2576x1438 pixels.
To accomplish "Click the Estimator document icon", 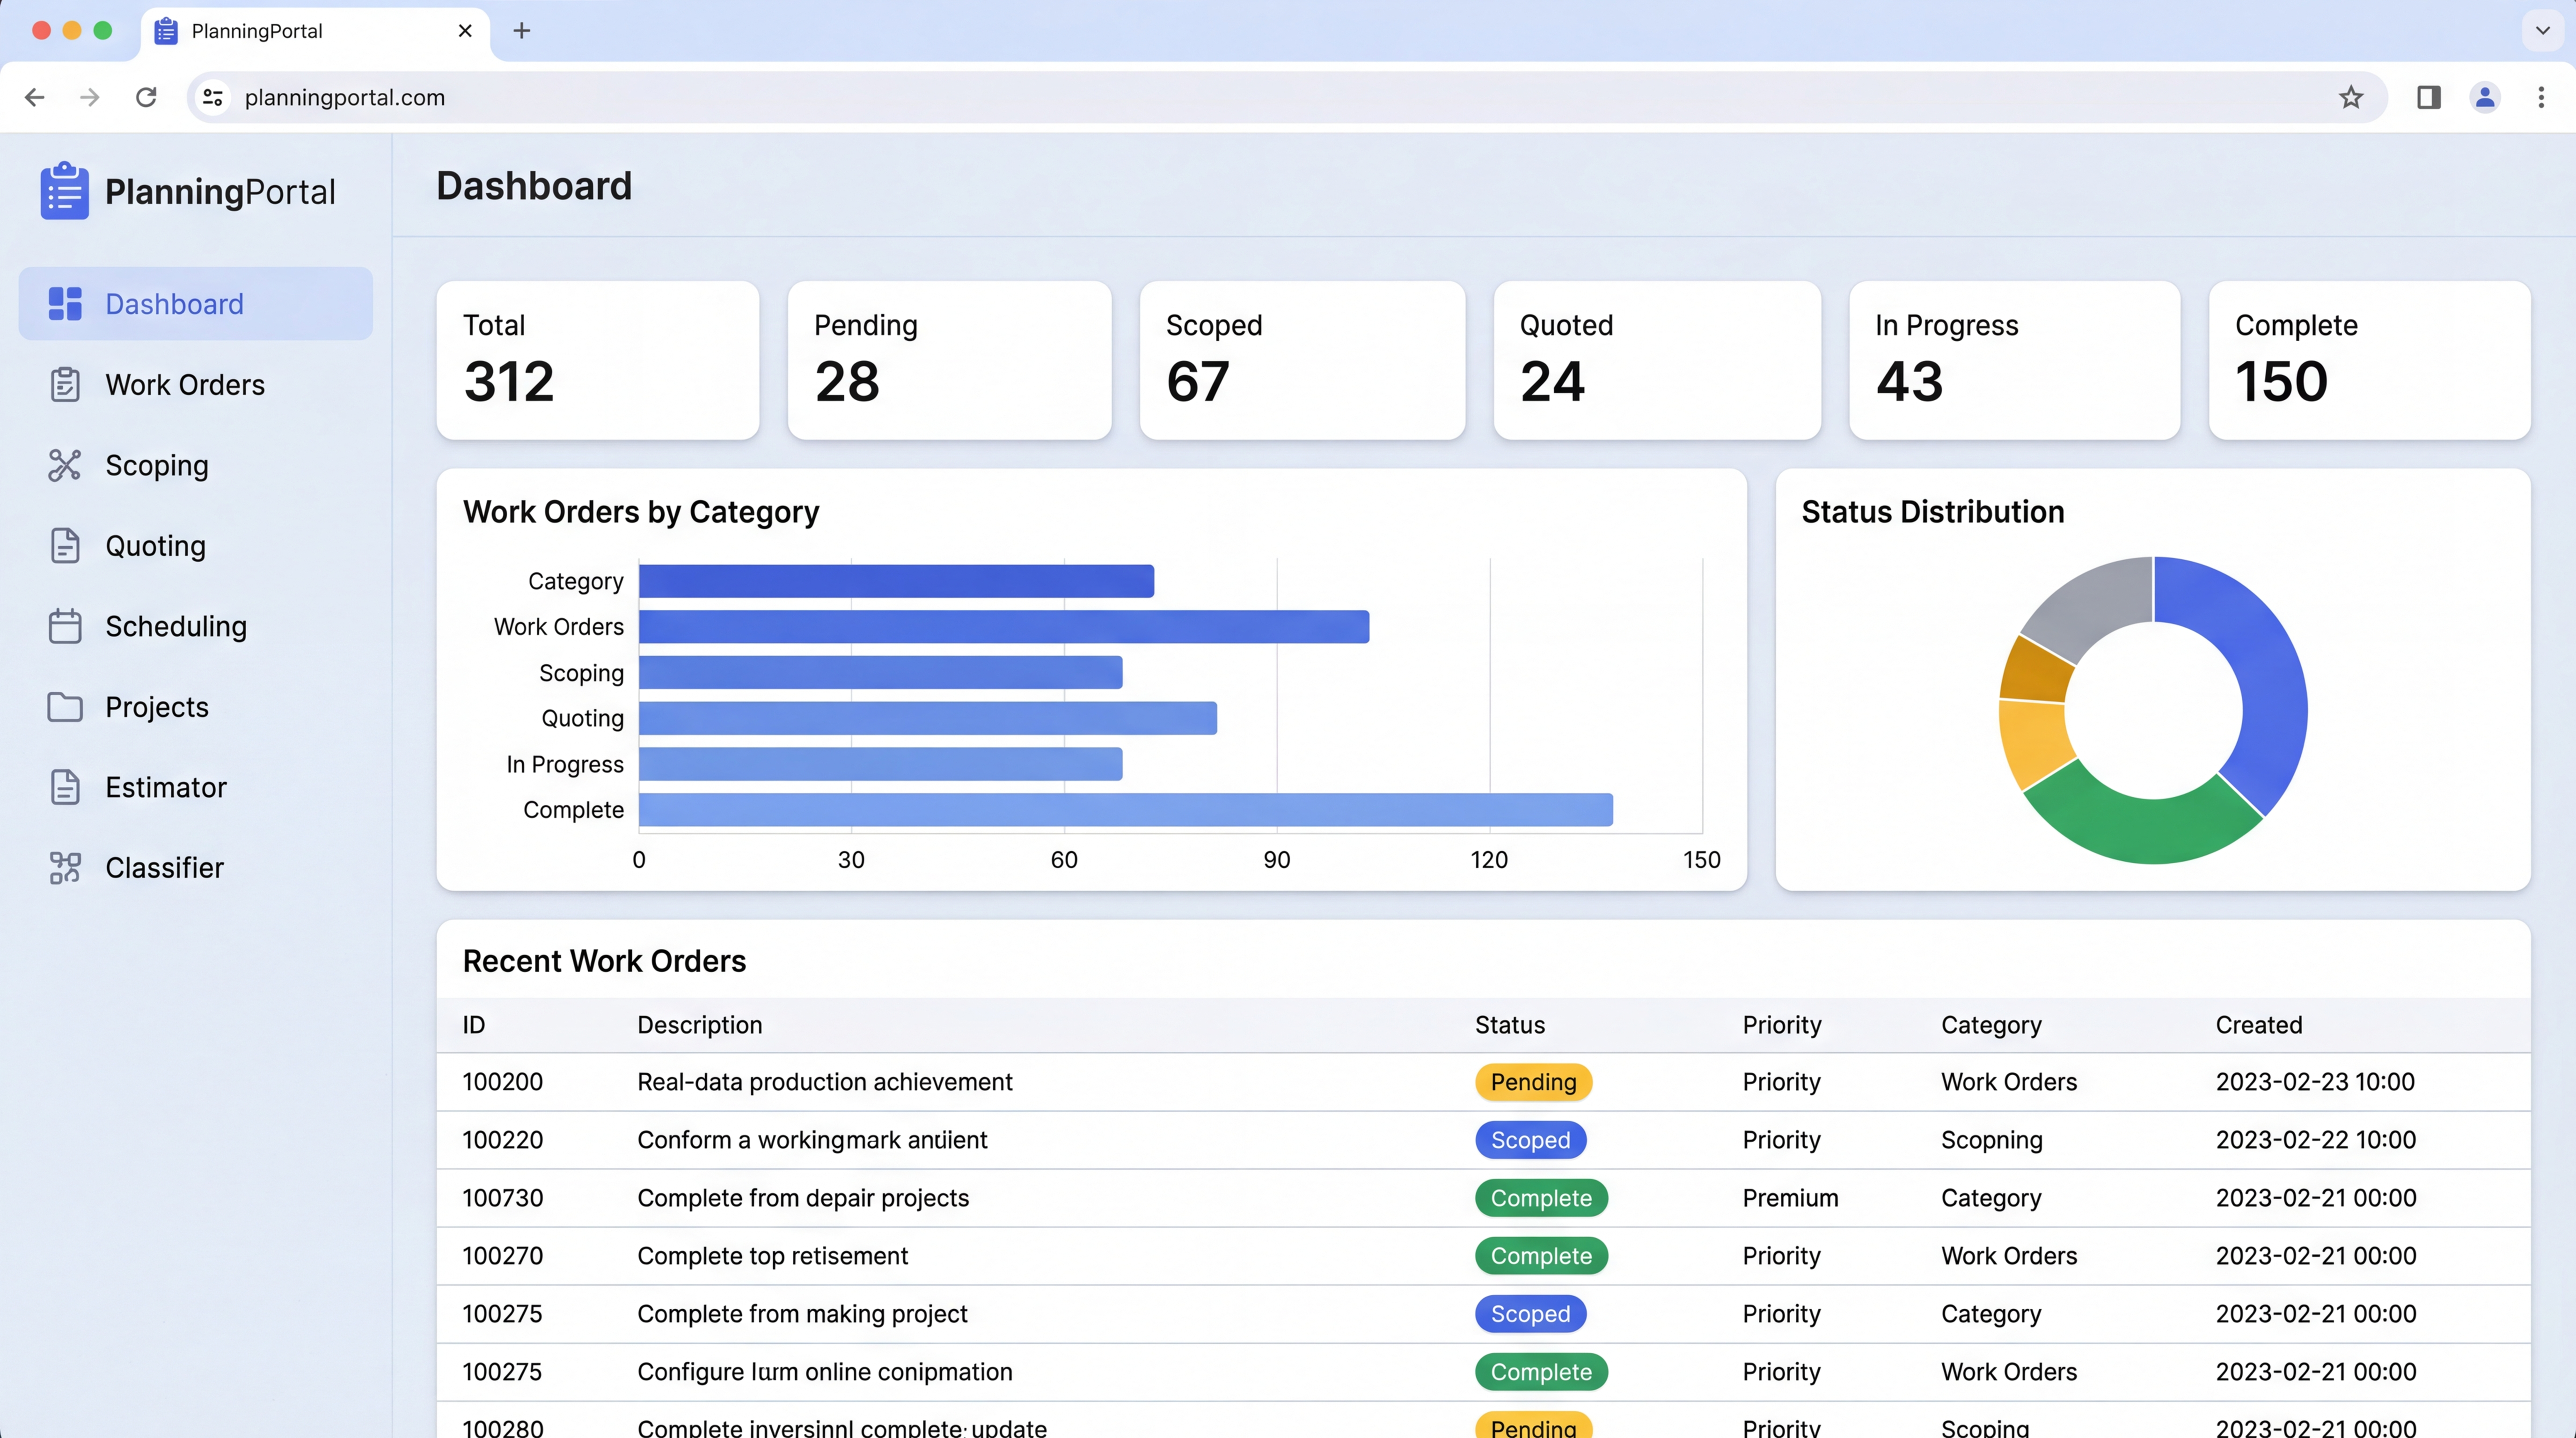I will [65, 787].
